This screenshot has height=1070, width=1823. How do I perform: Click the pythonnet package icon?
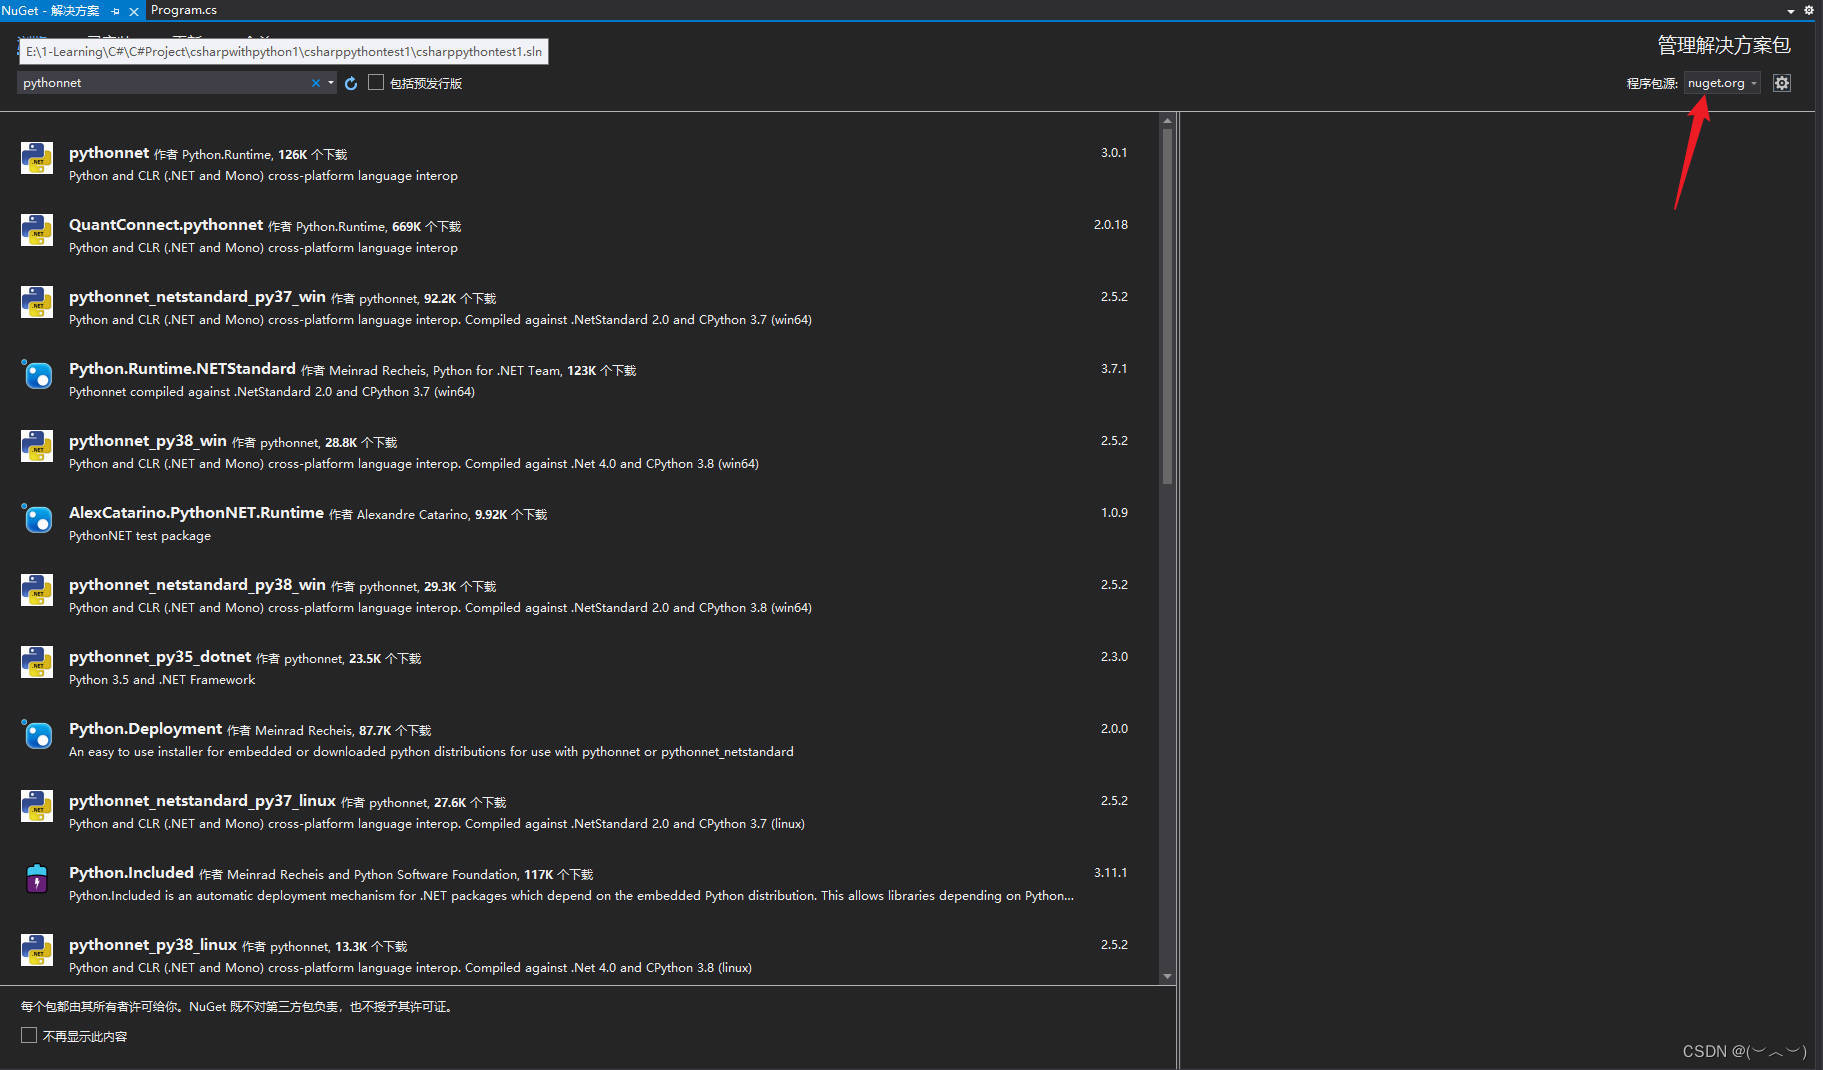37,158
